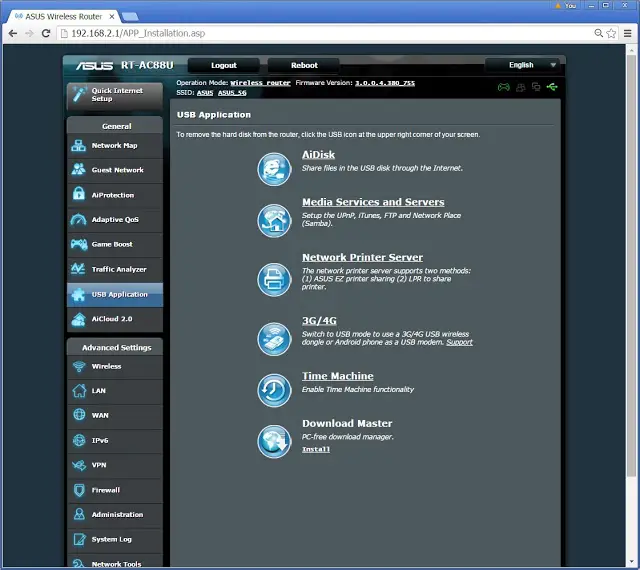
Task: Select AiCloud 2.0 in the sidebar
Action: pos(115,319)
